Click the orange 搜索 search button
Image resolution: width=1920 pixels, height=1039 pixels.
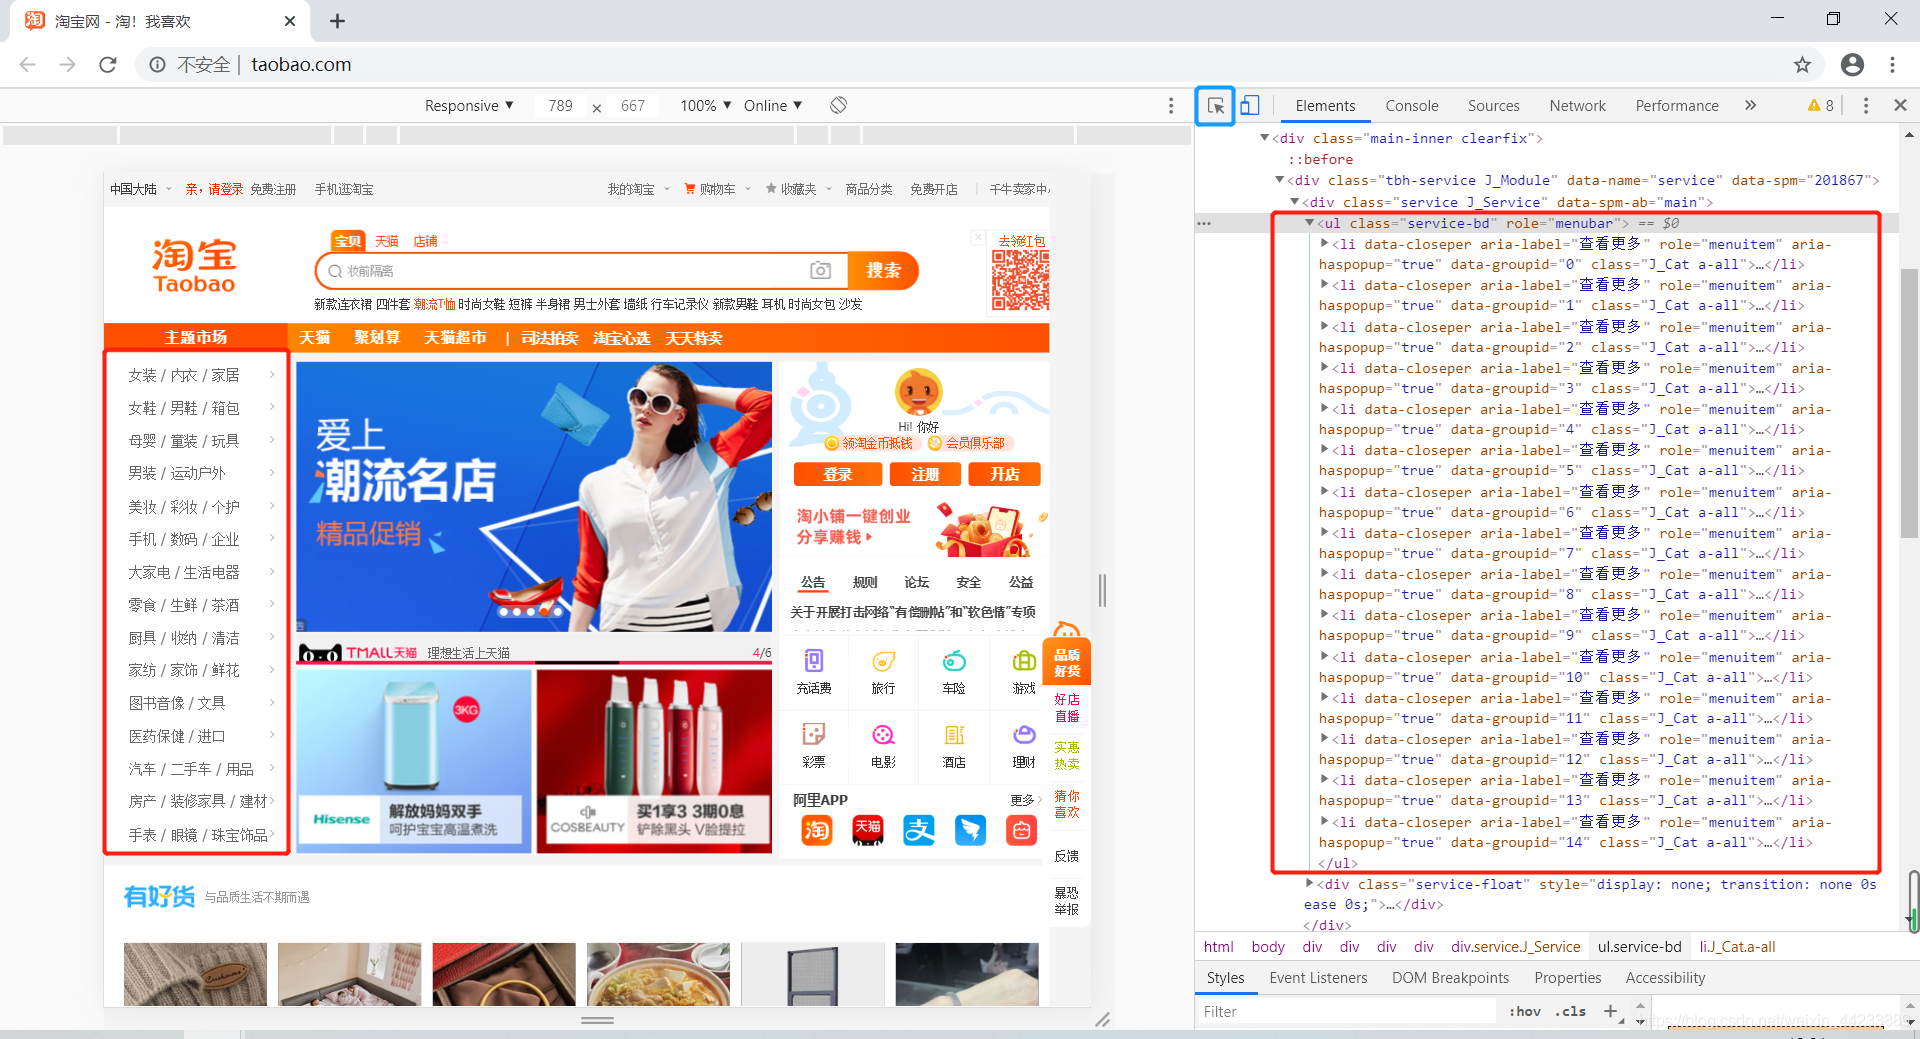tap(883, 271)
